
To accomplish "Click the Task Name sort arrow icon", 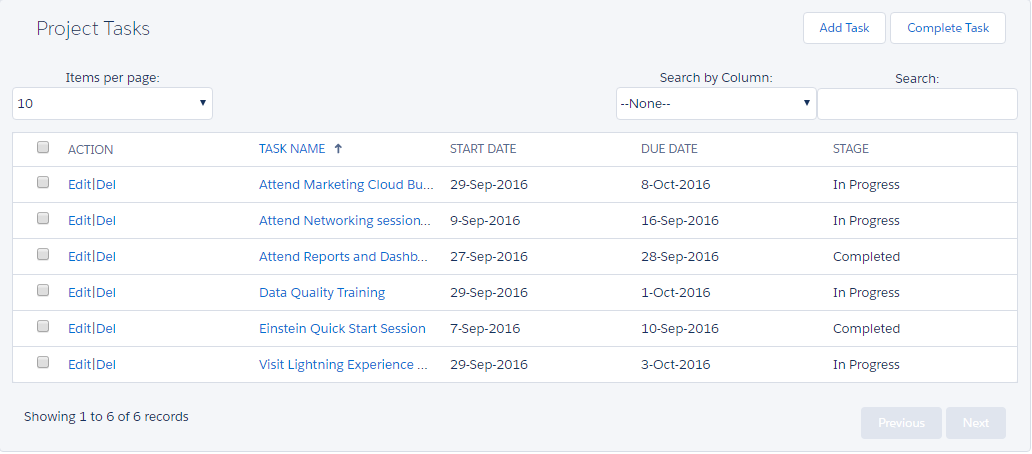I will click(x=338, y=149).
